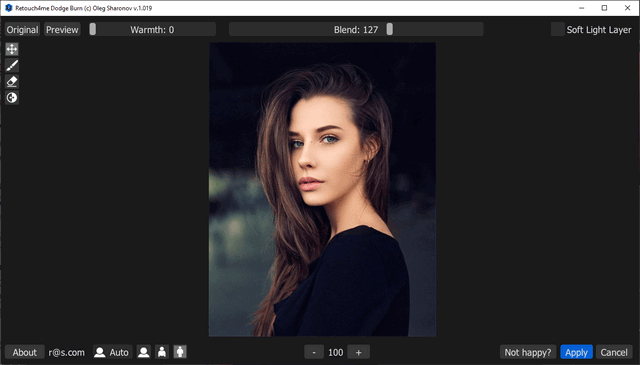Viewport: 640px width, 365px height.
Task: Decrease zoom with the minus button
Action: click(314, 352)
